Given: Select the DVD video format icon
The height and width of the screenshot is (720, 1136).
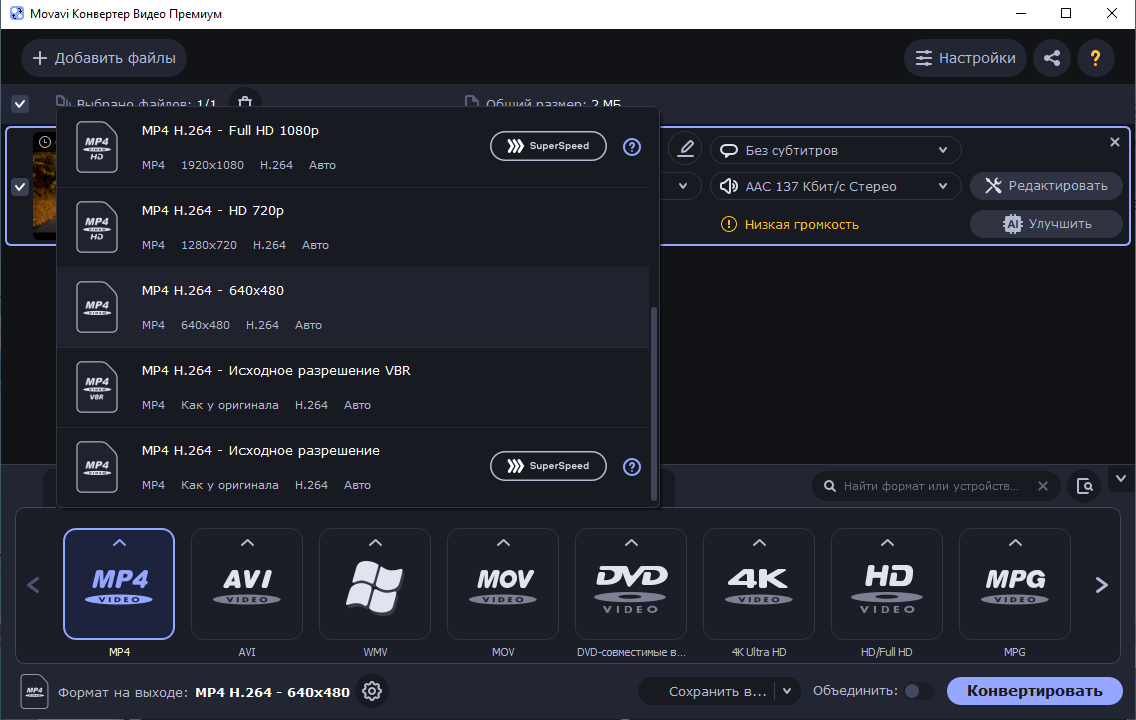Looking at the screenshot, I should coord(631,584).
